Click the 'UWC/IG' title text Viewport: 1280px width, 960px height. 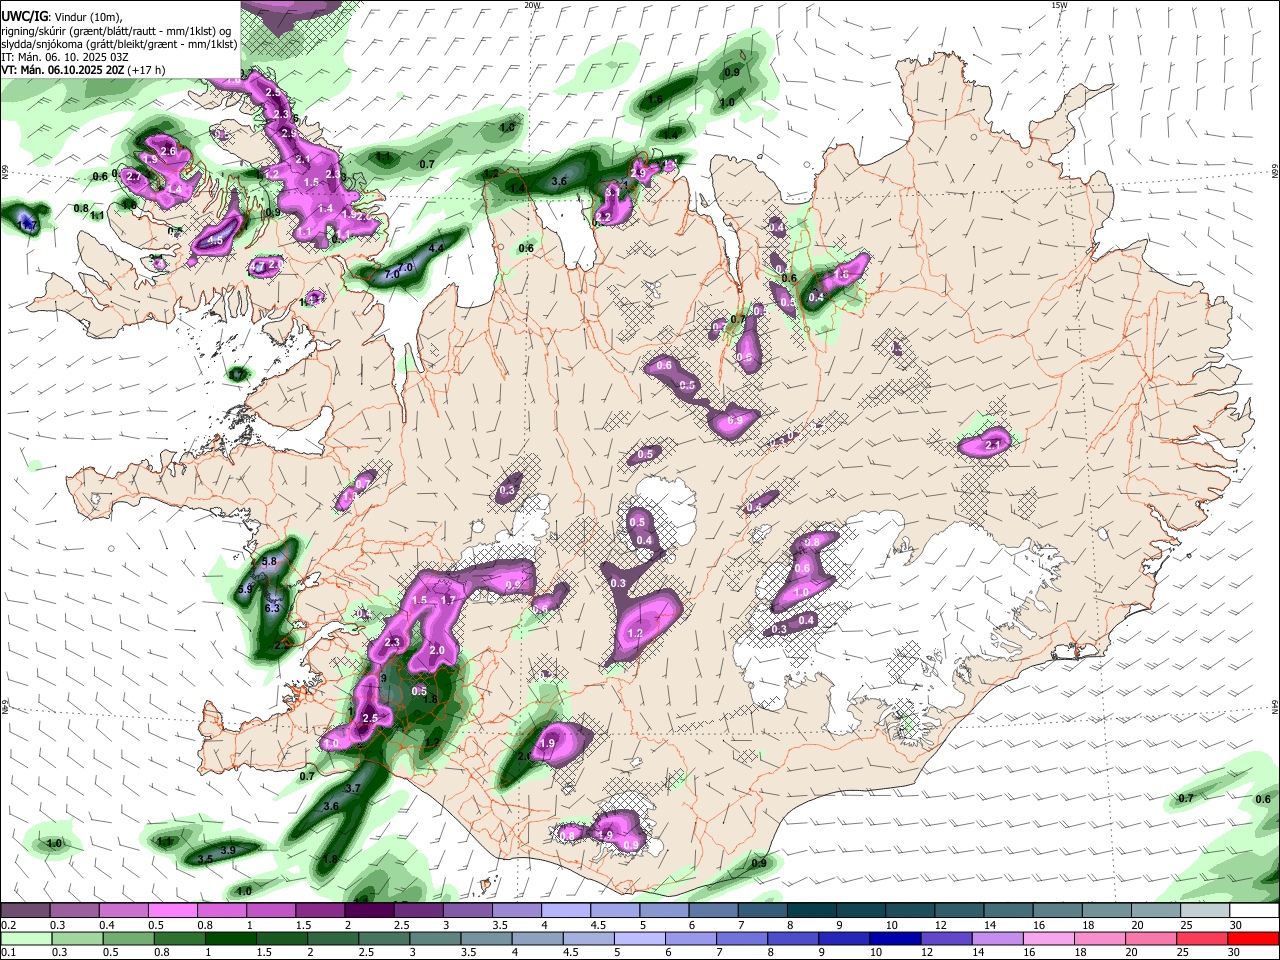coord(24,17)
